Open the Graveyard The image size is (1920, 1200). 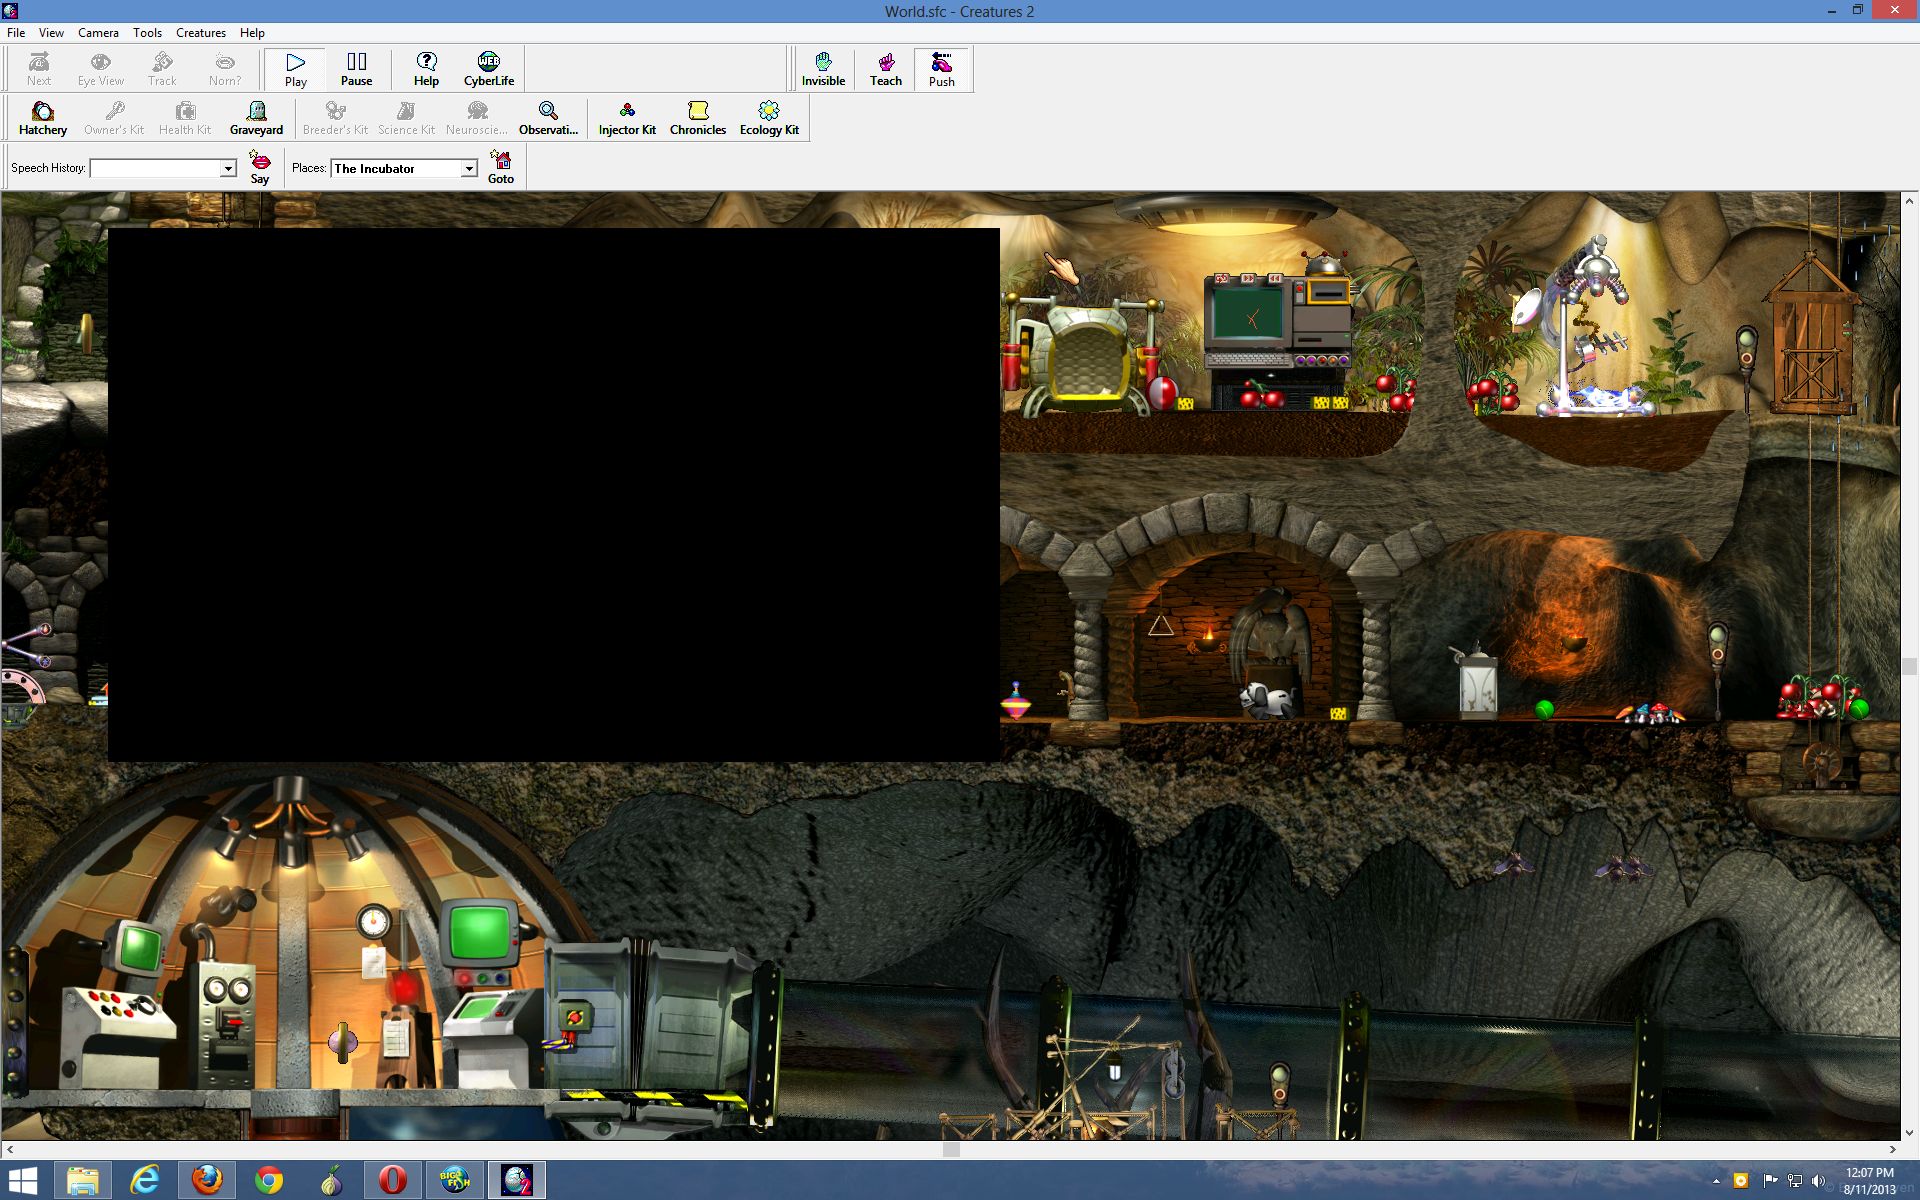click(x=256, y=118)
